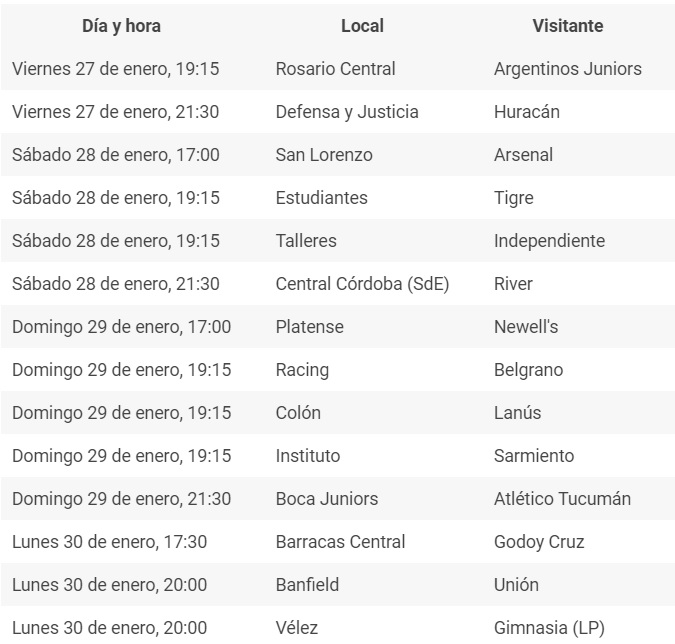Click the Newell's visitor cell
This screenshot has width=675, height=644.
[x=526, y=327]
